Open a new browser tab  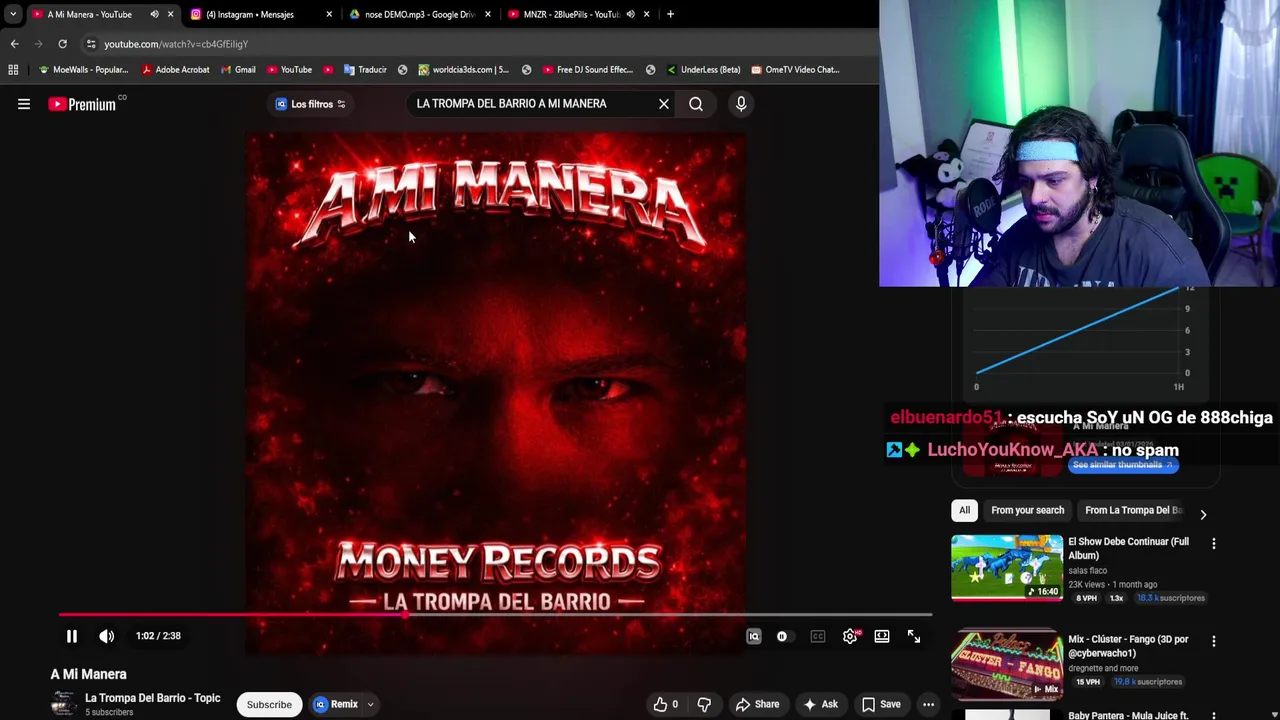(x=670, y=14)
